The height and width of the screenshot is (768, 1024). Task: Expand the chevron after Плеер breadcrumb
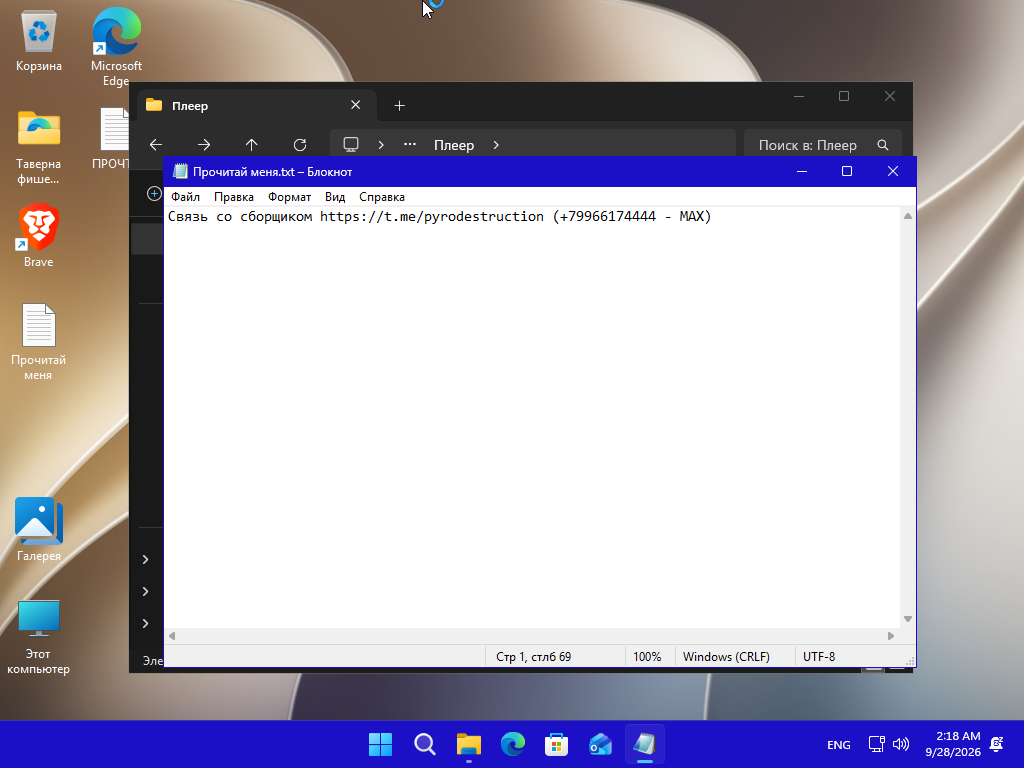point(496,145)
